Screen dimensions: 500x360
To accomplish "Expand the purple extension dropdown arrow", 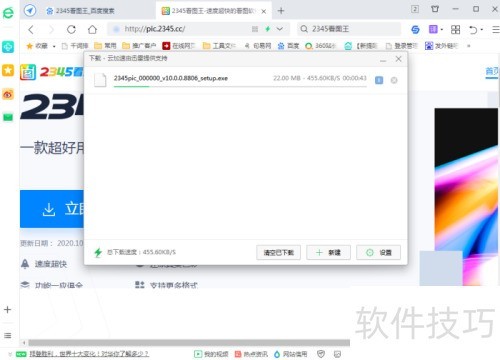I will [x=442, y=30].
